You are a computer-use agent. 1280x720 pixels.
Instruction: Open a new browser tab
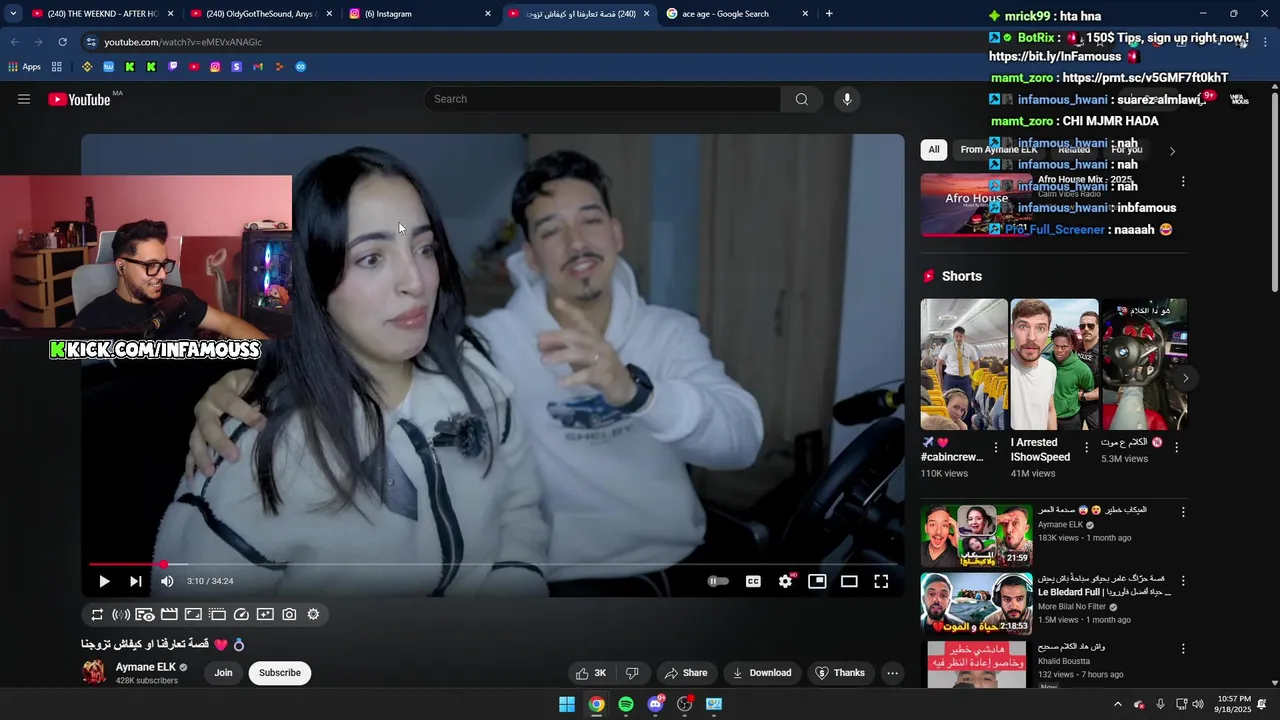click(x=829, y=14)
